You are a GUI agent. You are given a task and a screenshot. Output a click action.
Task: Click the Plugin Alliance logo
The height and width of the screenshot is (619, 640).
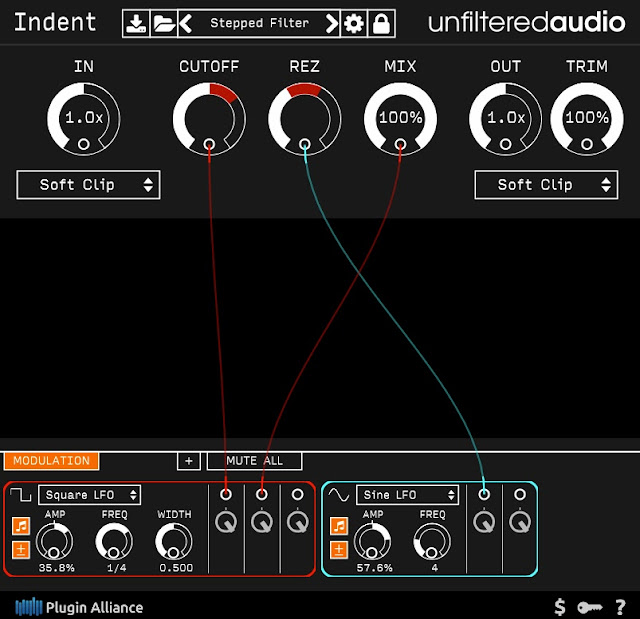[79, 607]
